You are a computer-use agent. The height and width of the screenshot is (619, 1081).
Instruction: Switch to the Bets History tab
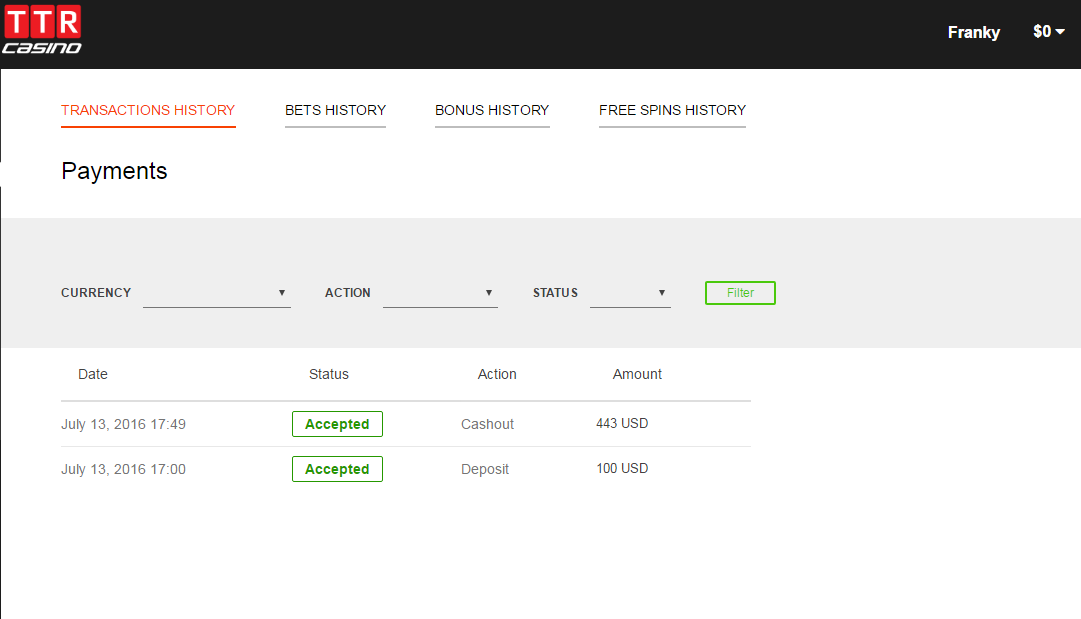pyautogui.click(x=335, y=110)
